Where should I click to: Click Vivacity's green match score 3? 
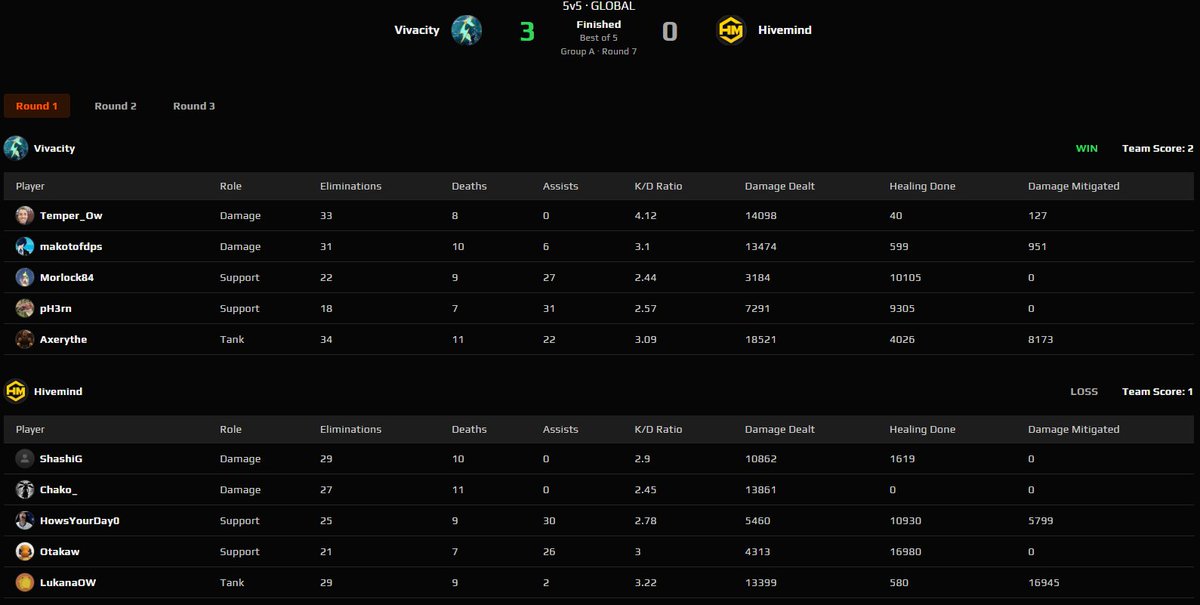point(527,32)
